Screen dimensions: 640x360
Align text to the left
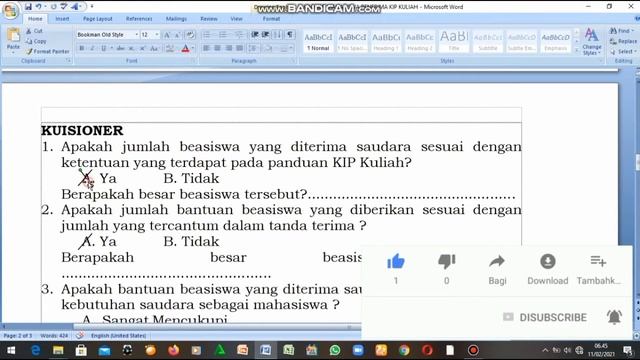pyautogui.click(x=206, y=49)
